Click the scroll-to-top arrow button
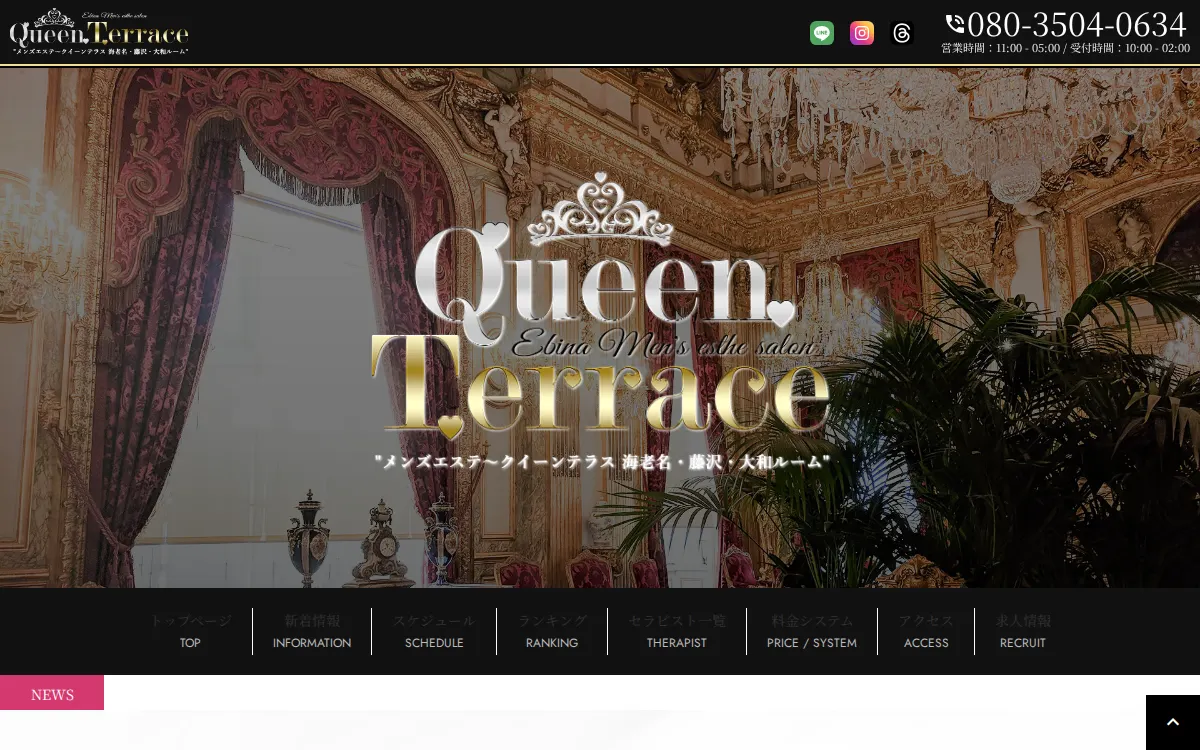This screenshot has height=750, width=1200. pyautogui.click(x=1172, y=722)
